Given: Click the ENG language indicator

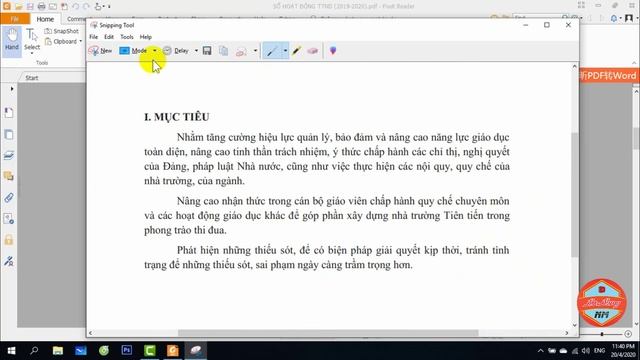Looking at the screenshot, I should point(599,351).
